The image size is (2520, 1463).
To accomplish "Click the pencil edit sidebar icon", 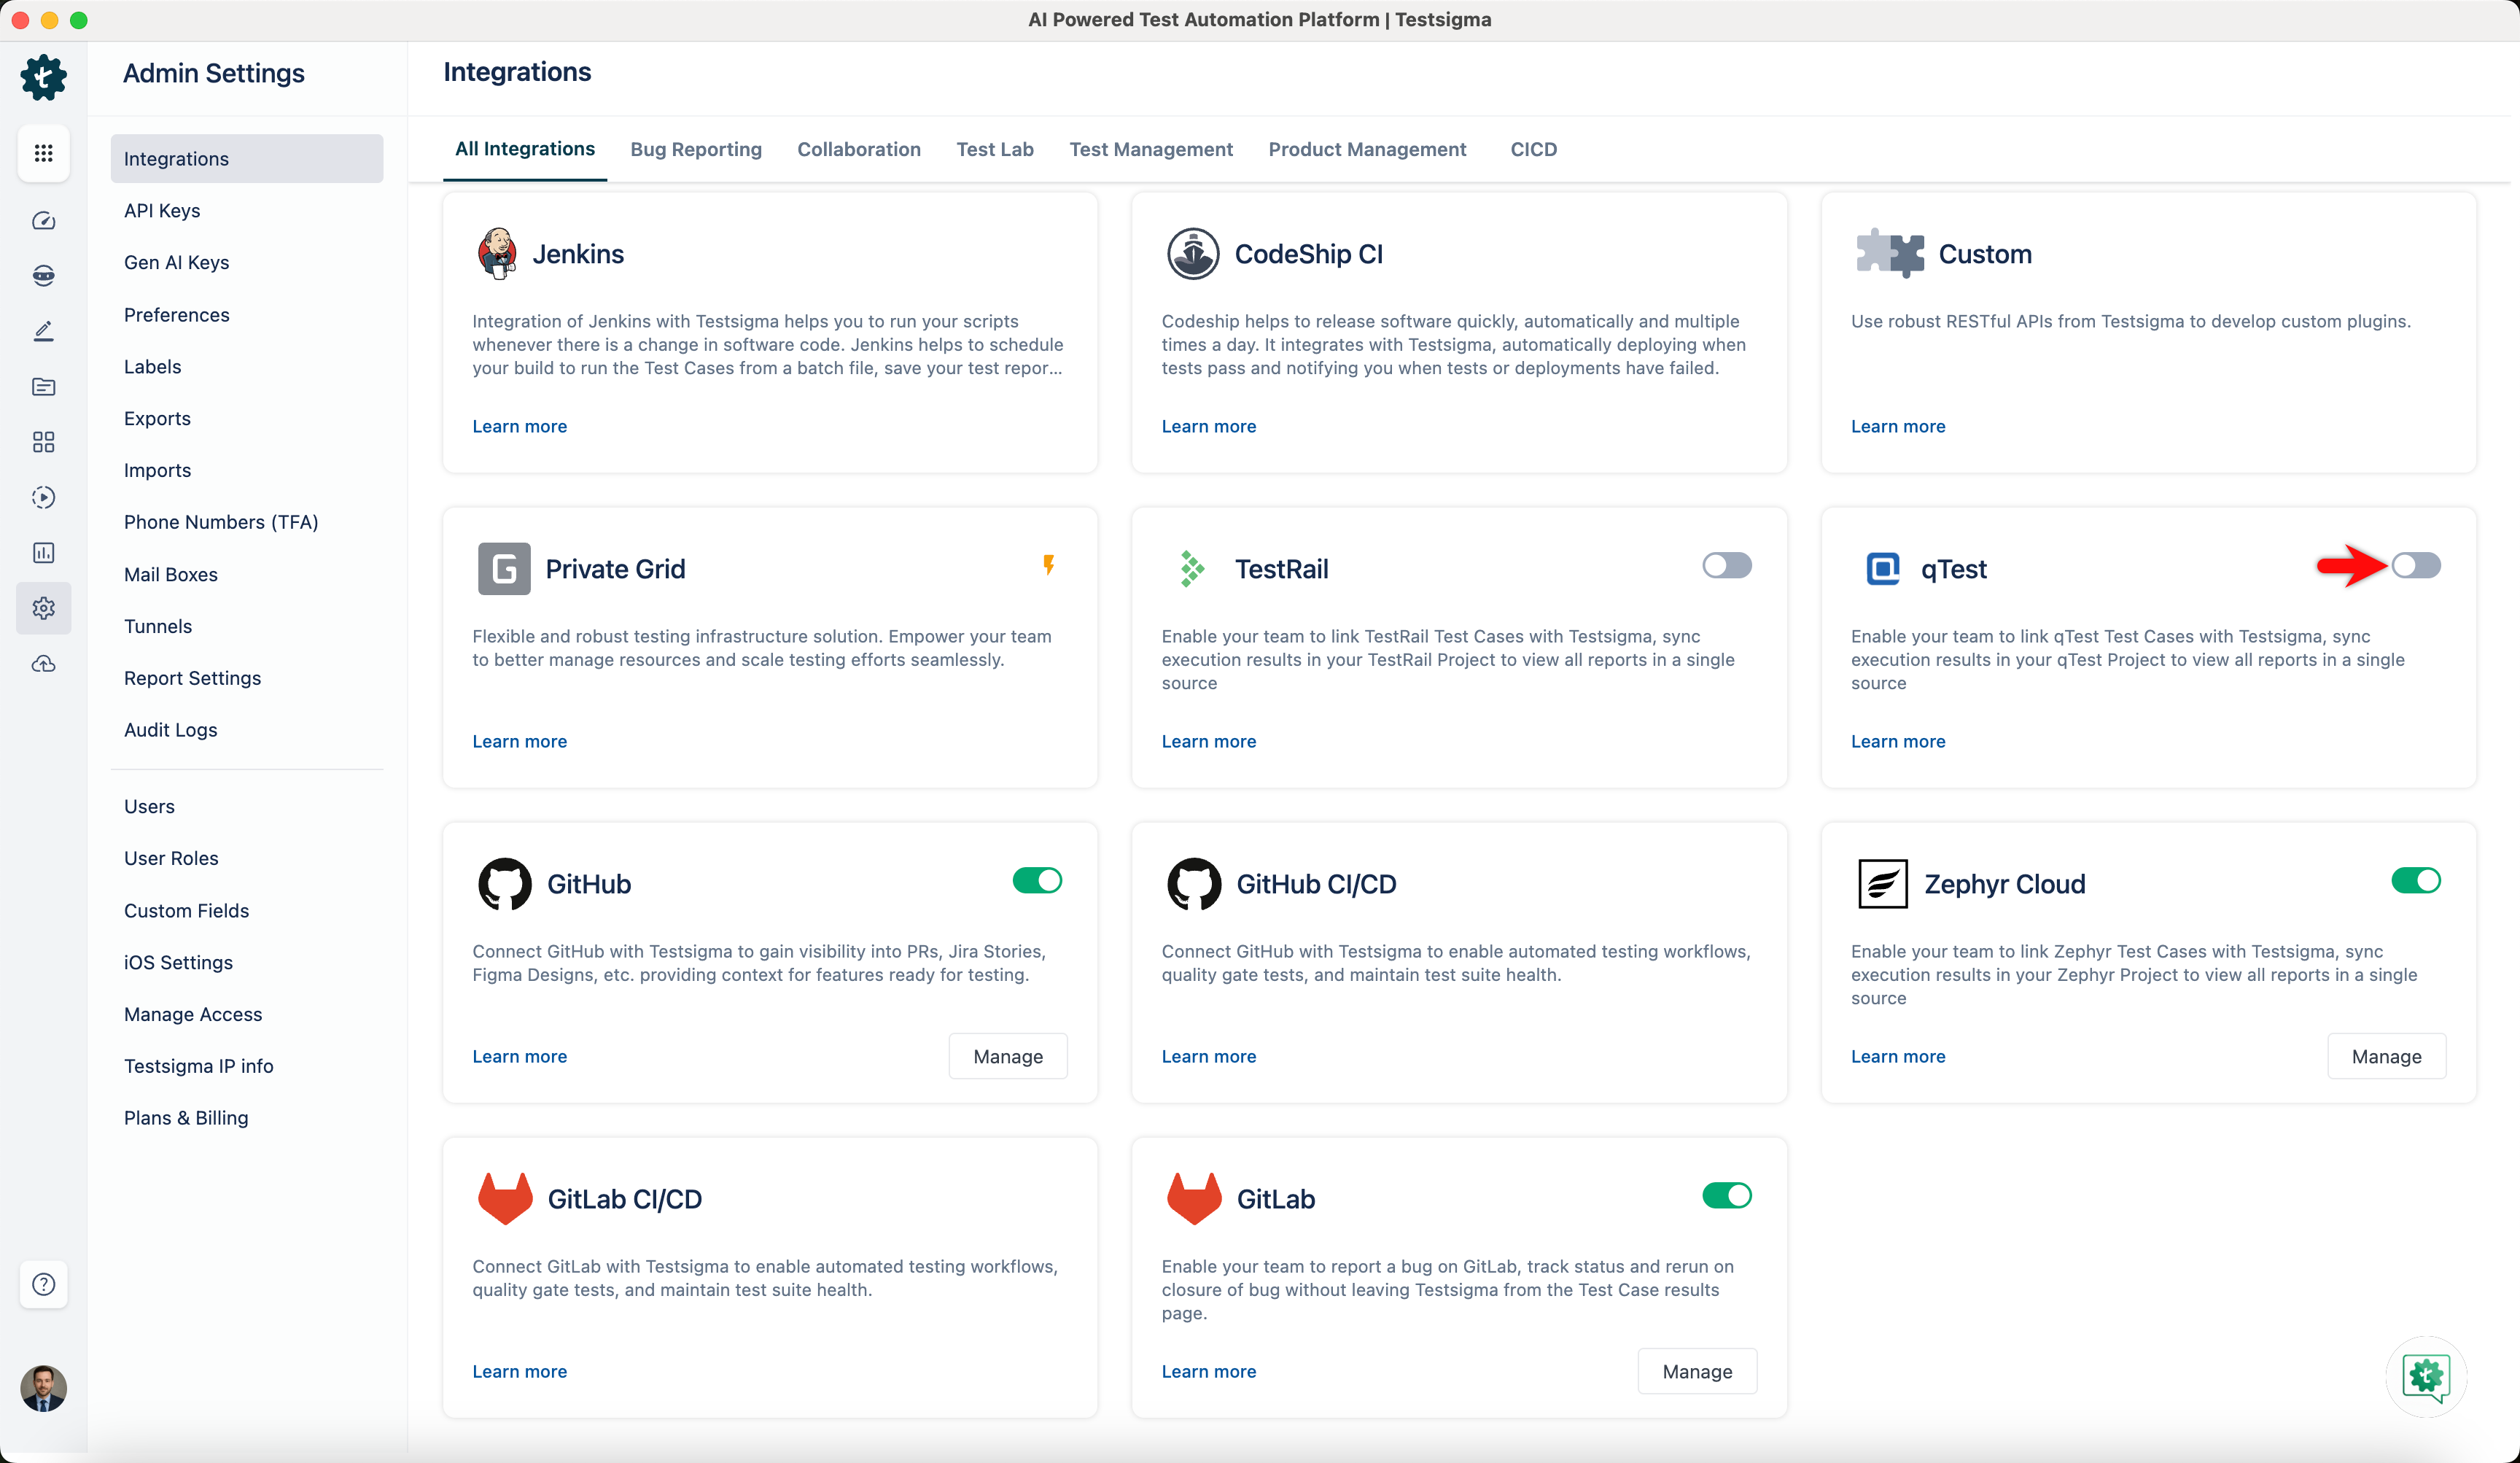I will (x=43, y=331).
